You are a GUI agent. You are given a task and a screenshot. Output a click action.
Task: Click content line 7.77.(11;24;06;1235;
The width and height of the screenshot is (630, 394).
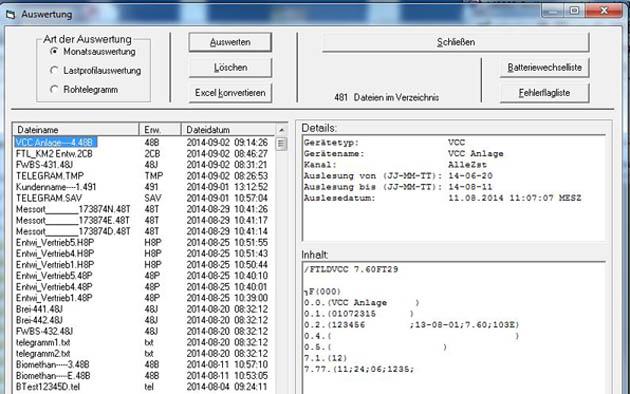[359, 369]
